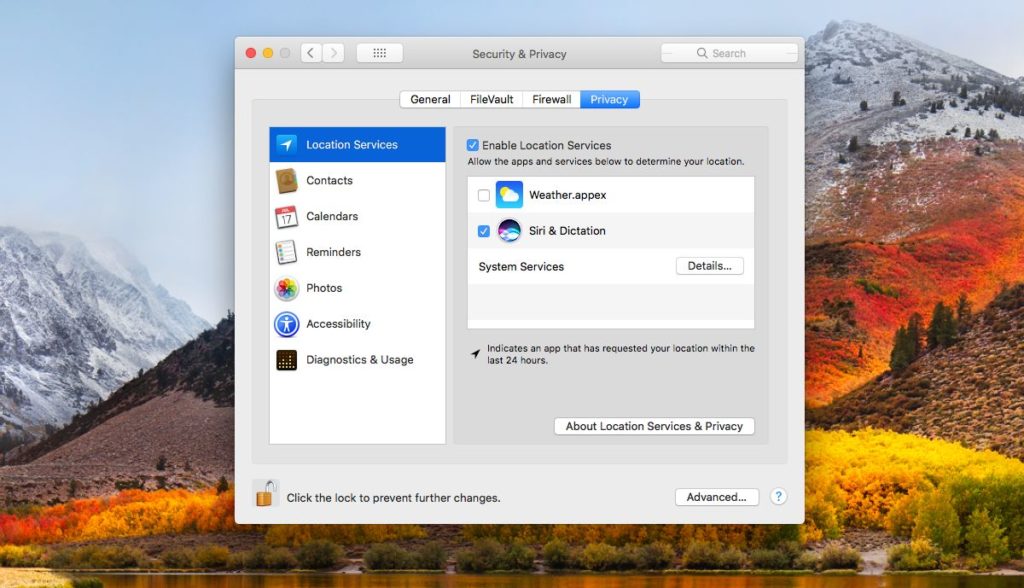Image resolution: width=1024 pixels, height=588 pixels.
Task: Click the Siri & Dictation icon
Action: [x=509, y=230]
